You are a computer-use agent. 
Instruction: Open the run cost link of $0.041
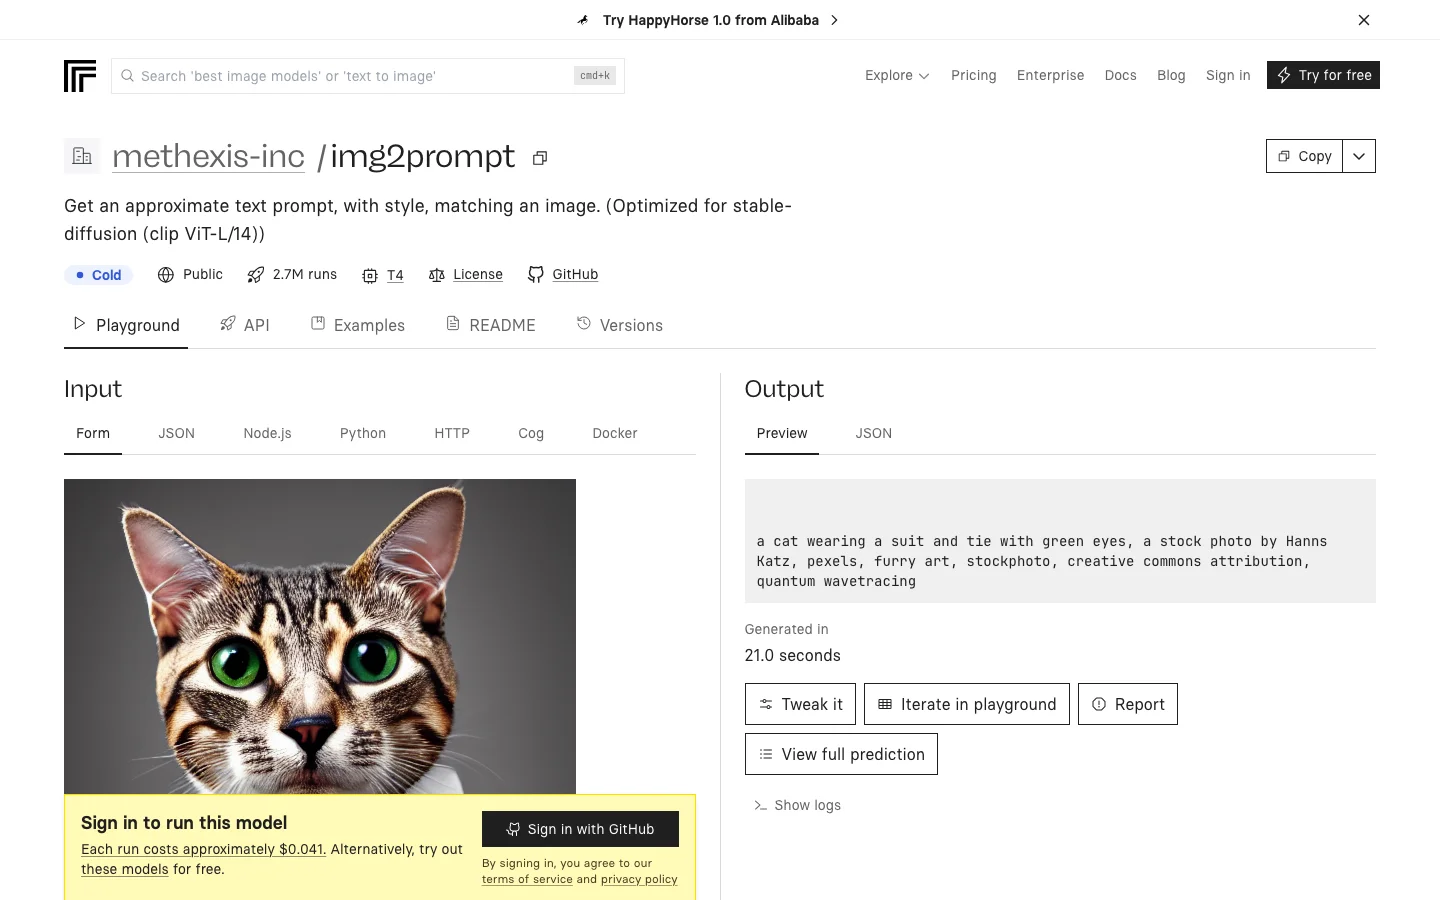coord(203,849)
